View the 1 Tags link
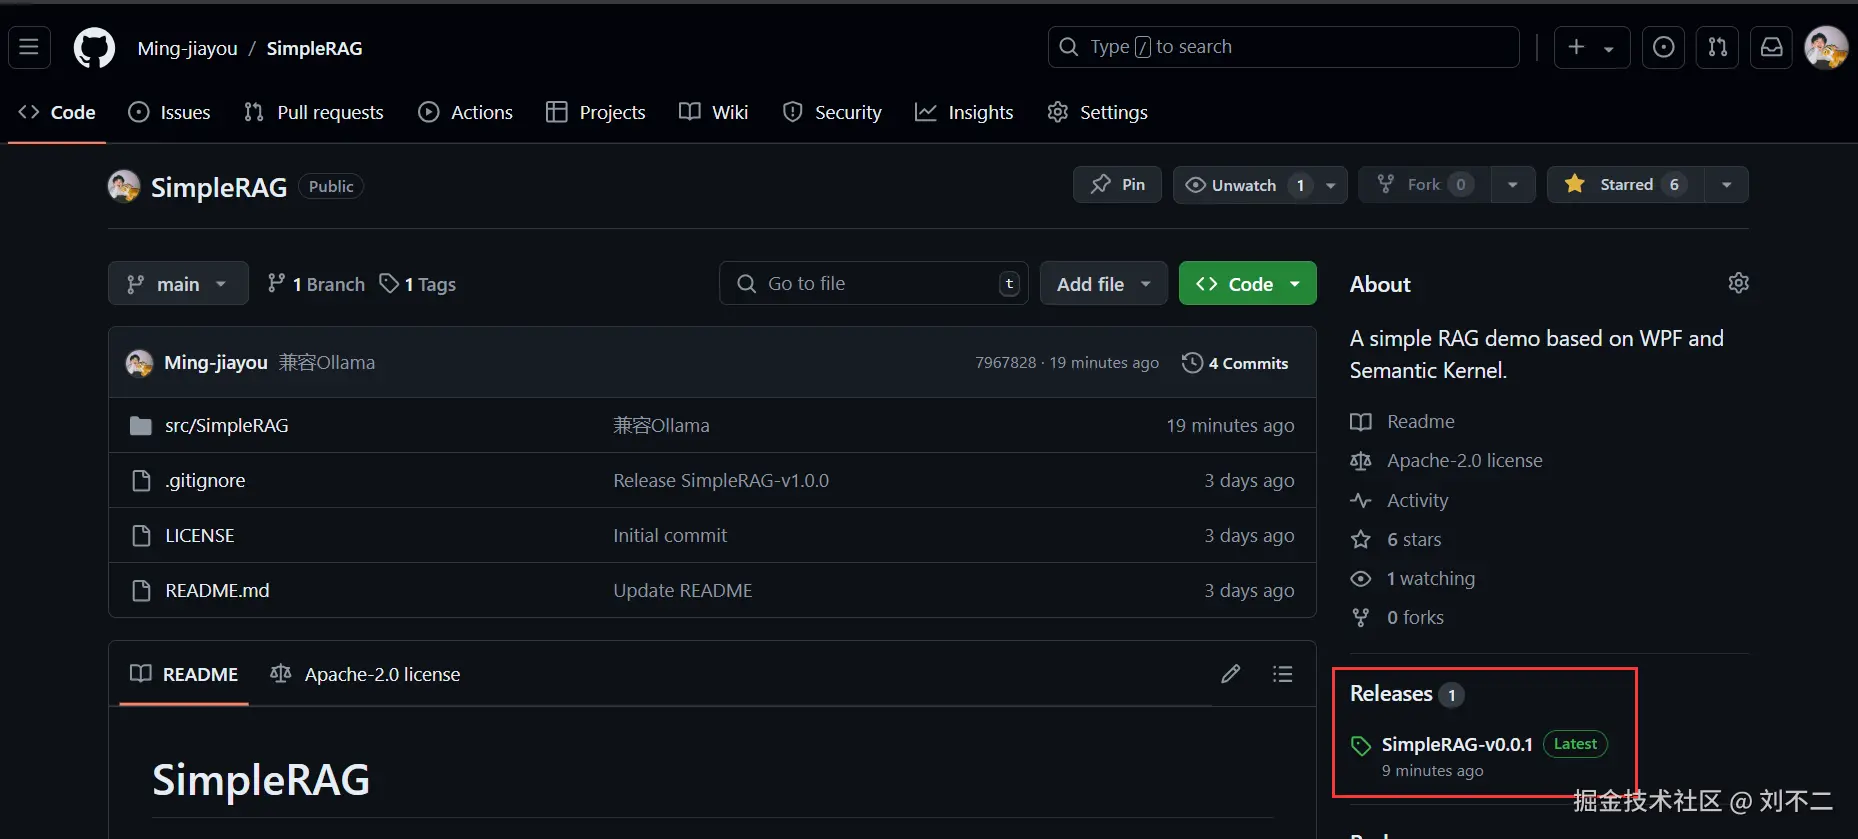Viewport: 1858px width, 839px height. point(418,284)
